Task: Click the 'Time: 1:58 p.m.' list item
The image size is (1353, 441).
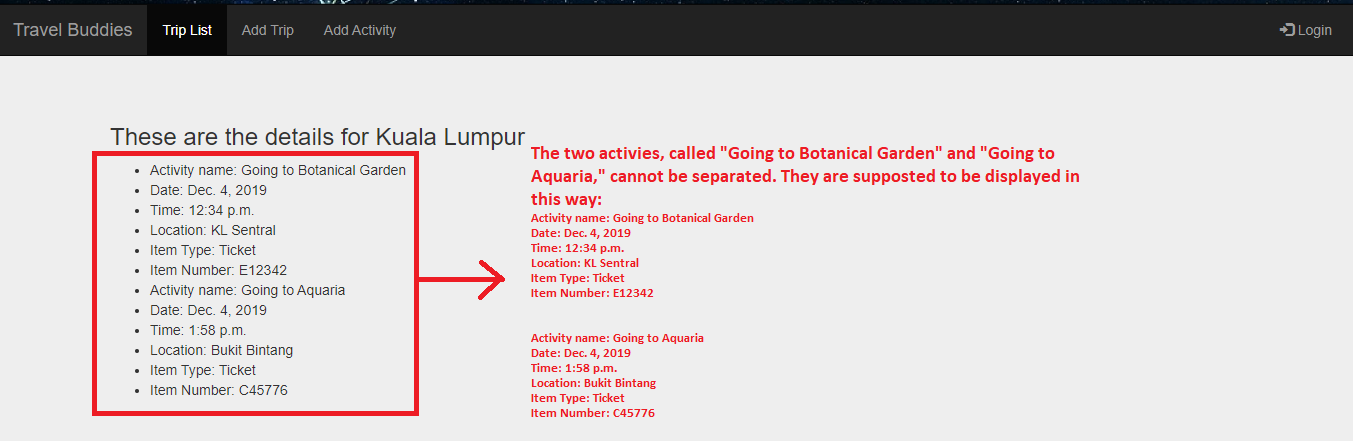Action: pyautogui.click(x=198, y=330)
